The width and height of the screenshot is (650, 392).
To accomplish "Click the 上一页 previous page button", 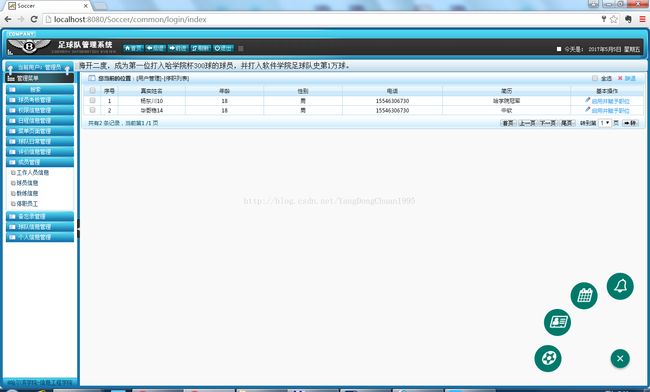I will [527, 123].
